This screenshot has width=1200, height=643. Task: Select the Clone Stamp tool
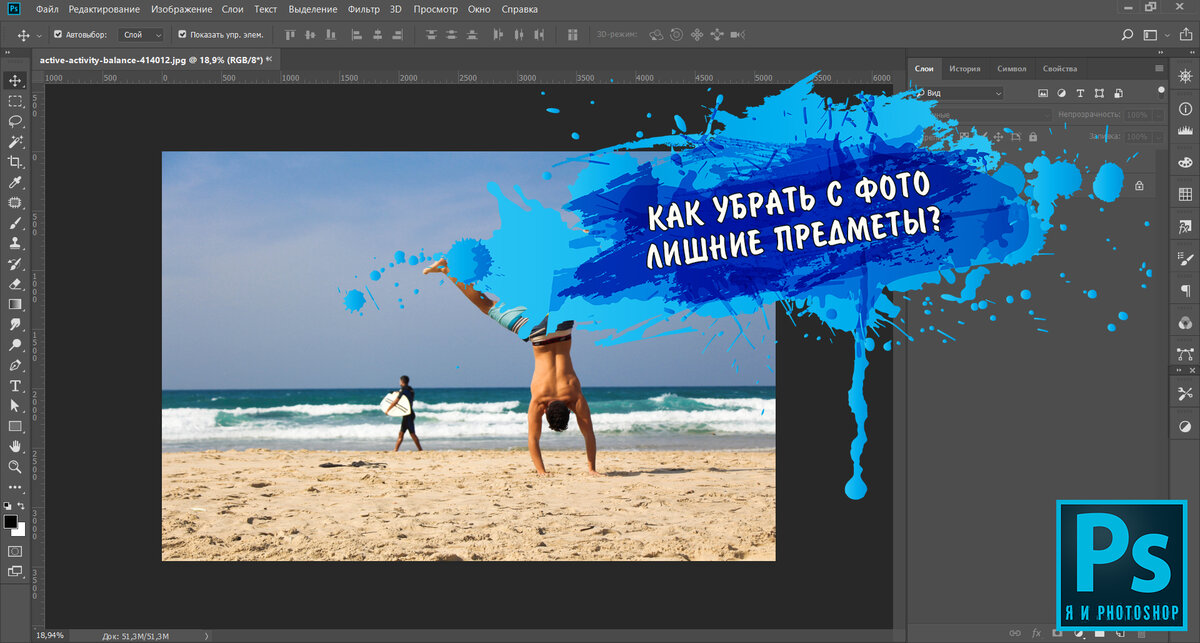pos(15,243)
